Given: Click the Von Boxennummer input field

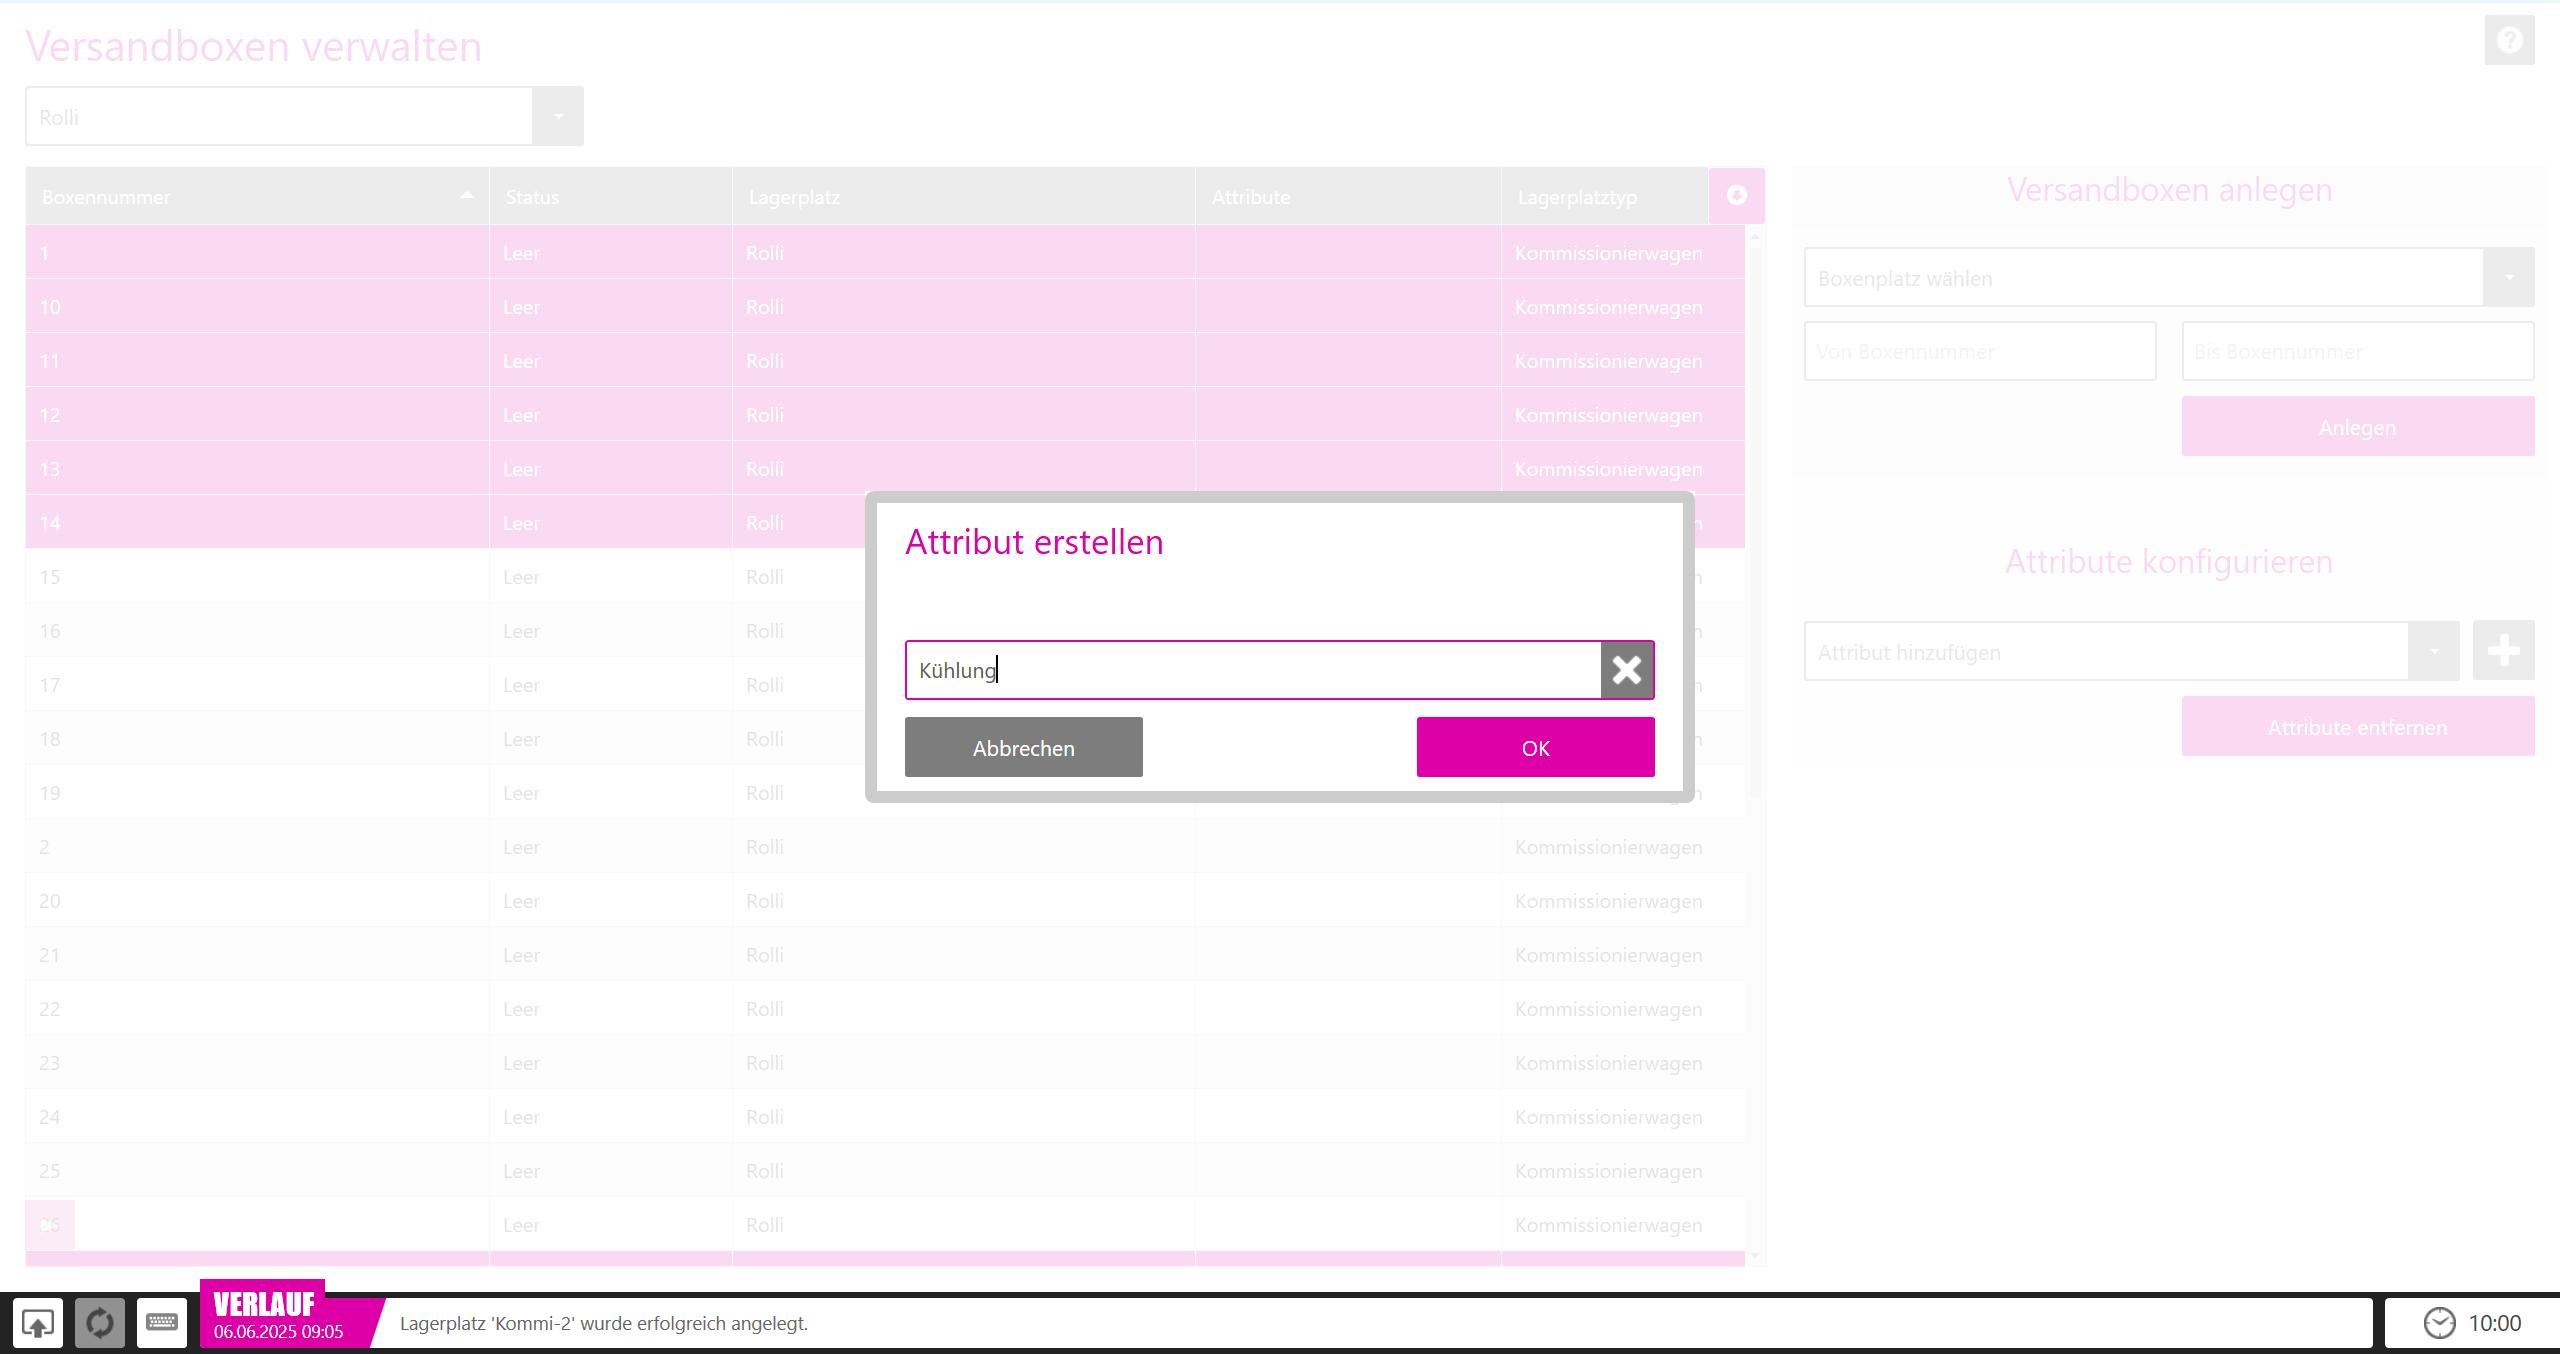Looking at the screenshot, I should 1979,352.
